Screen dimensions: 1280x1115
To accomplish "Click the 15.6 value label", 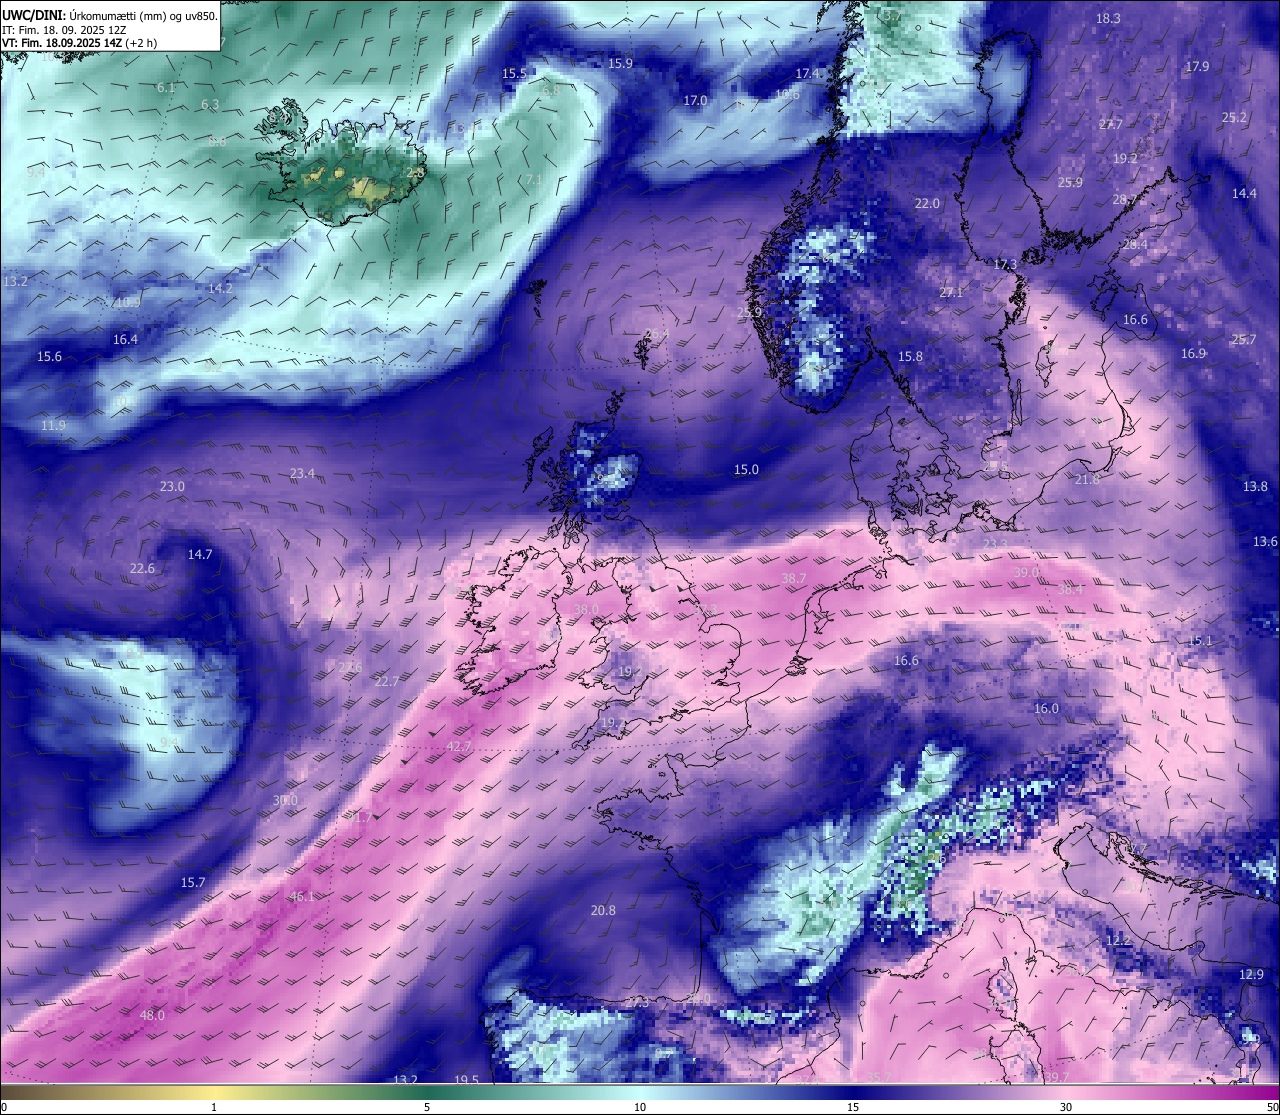I will 49,356.
